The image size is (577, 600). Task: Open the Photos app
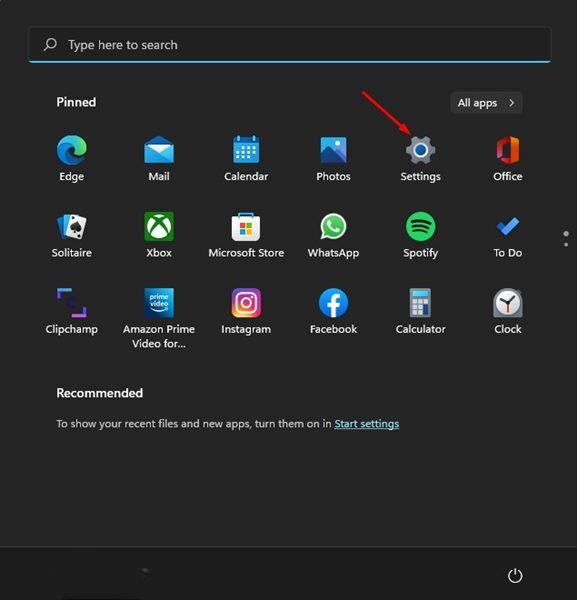[x=333, y=158]
